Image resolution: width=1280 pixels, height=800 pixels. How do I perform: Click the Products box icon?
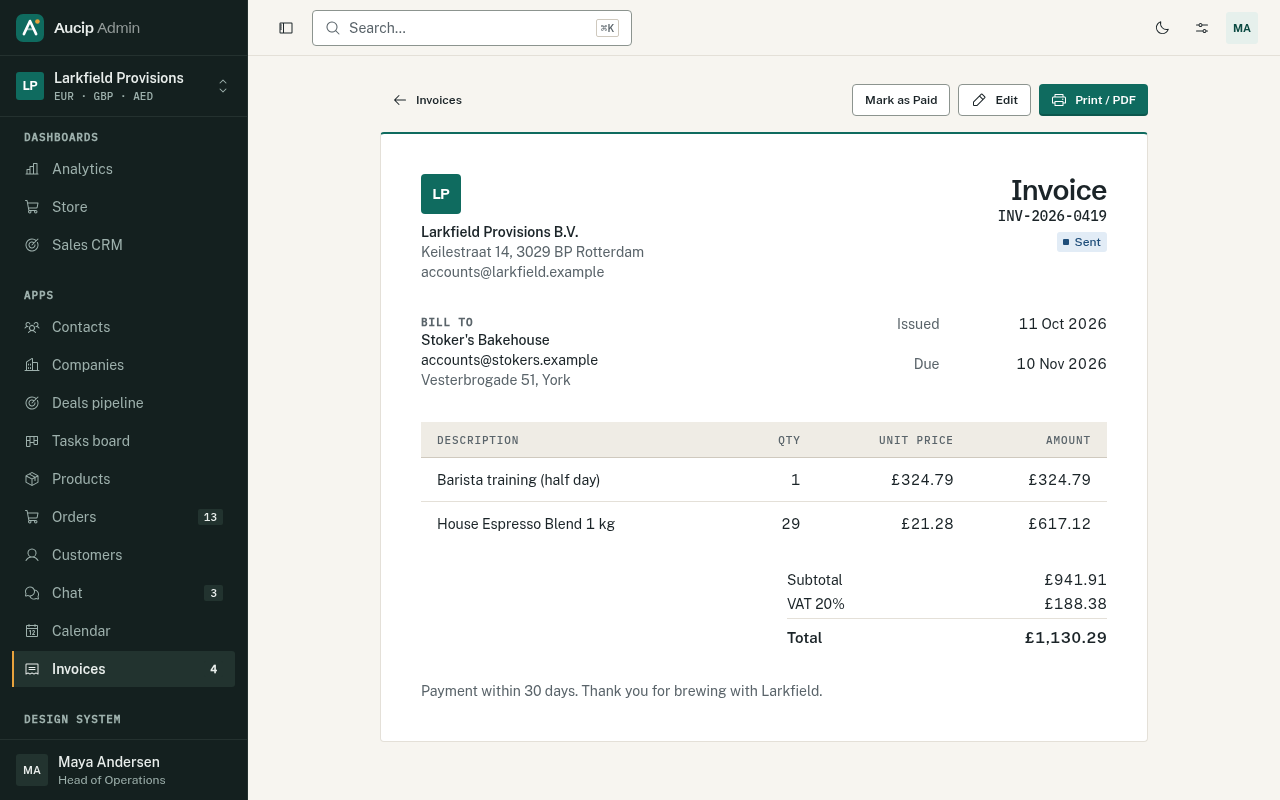coord(32,479)
